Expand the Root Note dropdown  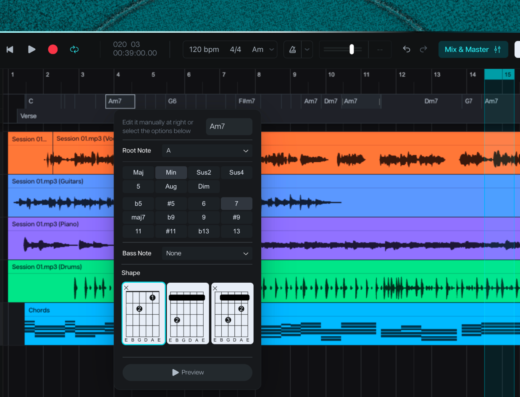[x=207, y=151]
